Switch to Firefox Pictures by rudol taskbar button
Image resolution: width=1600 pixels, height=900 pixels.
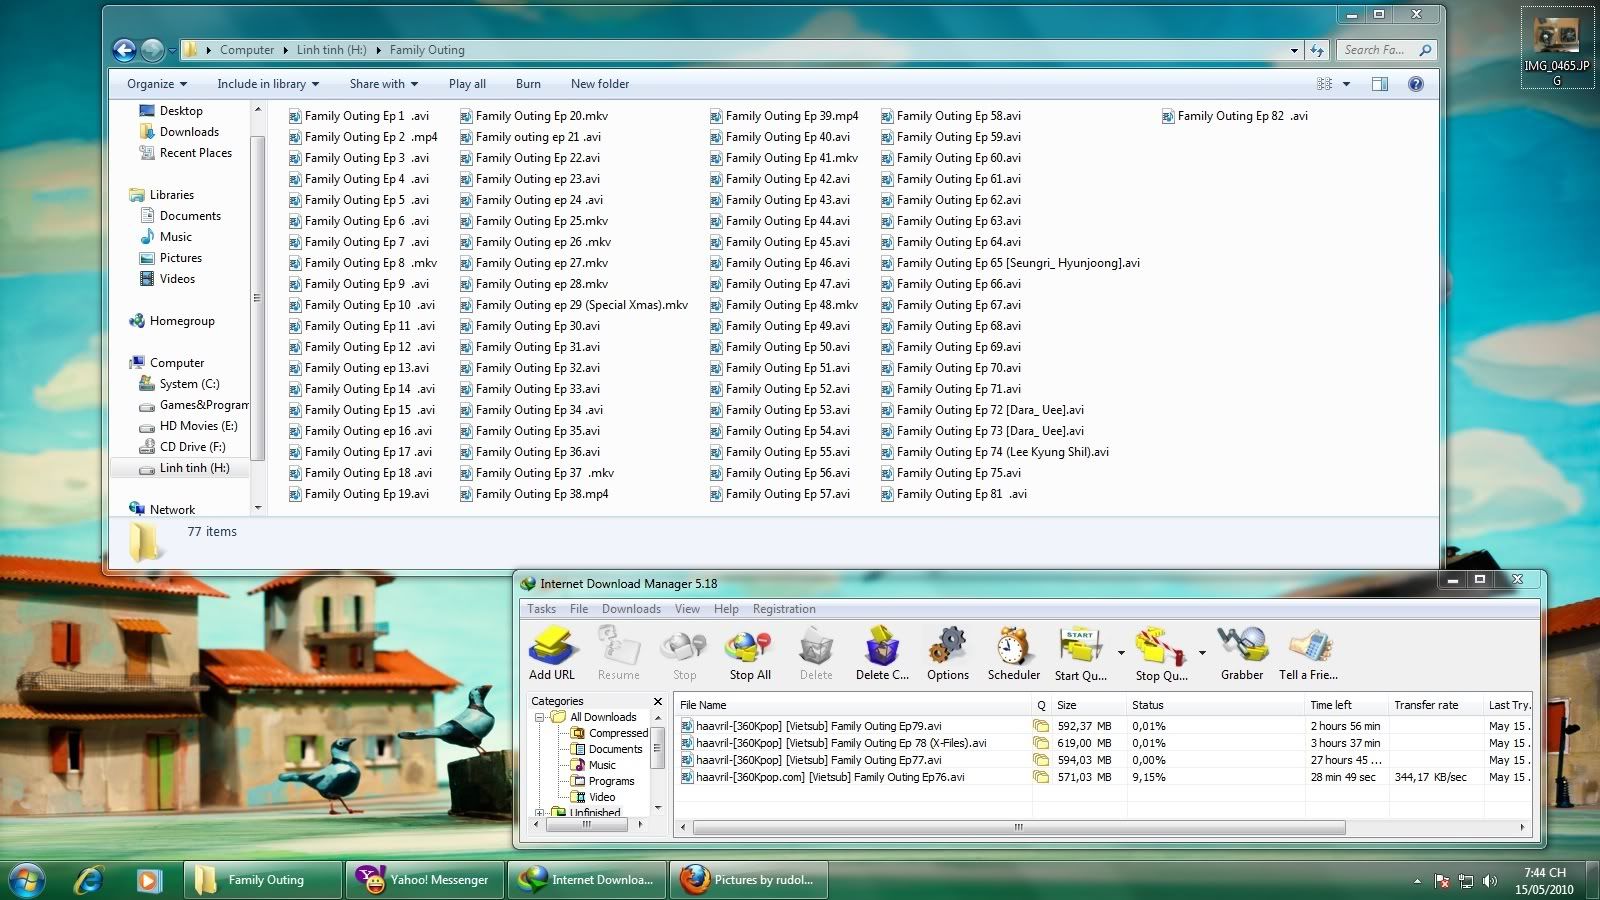point(748,880)
